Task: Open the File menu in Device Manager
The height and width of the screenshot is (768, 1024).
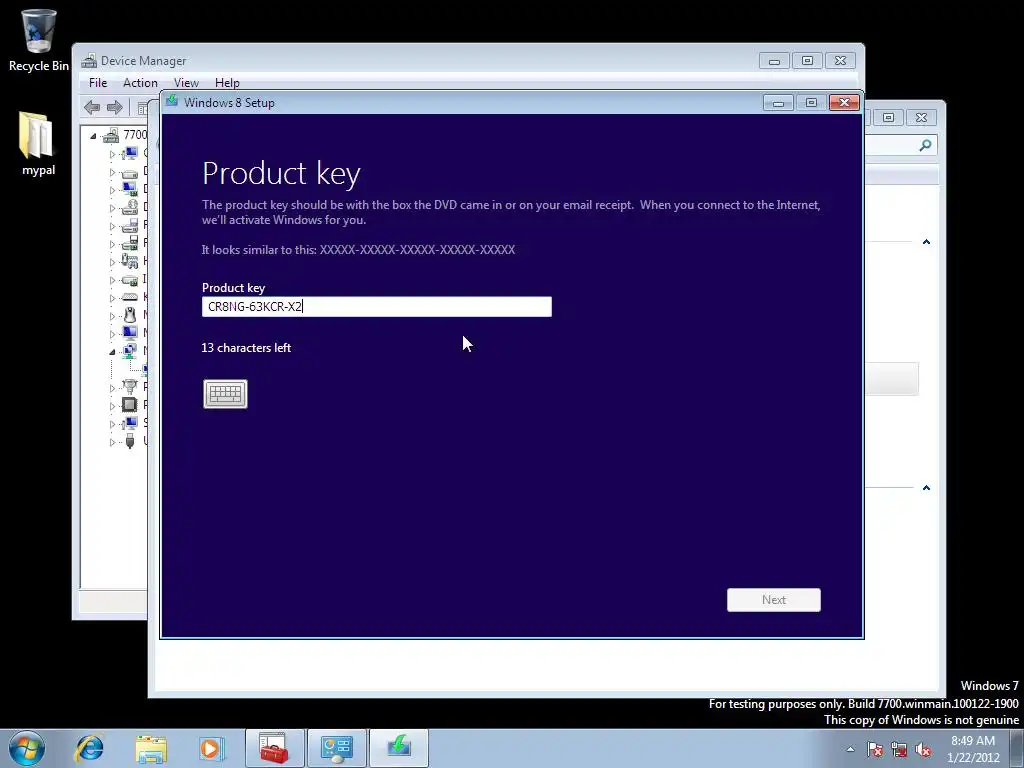Action: 98,83
